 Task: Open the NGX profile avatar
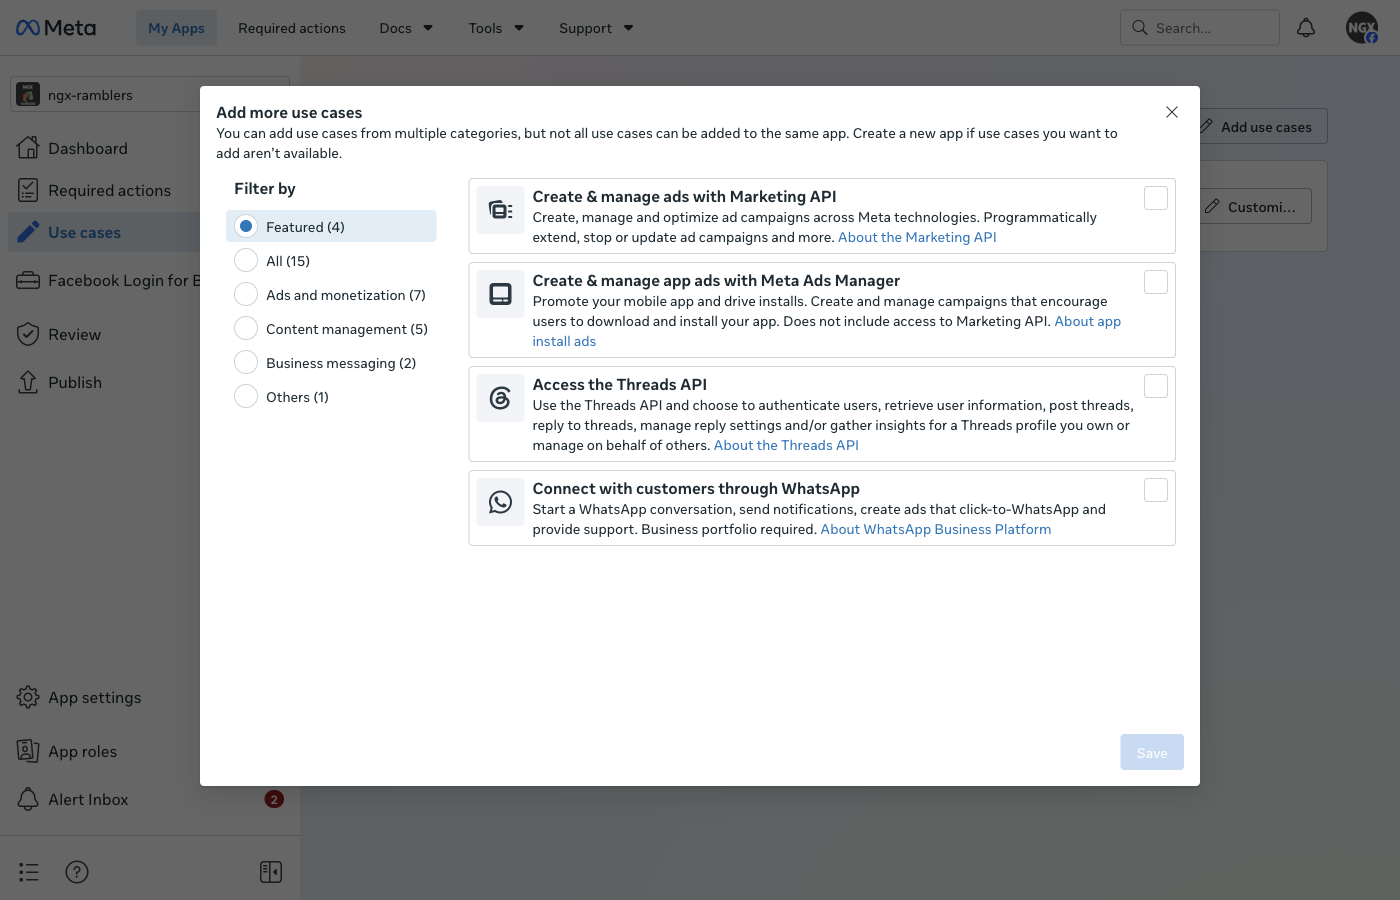coord(1362,28)
